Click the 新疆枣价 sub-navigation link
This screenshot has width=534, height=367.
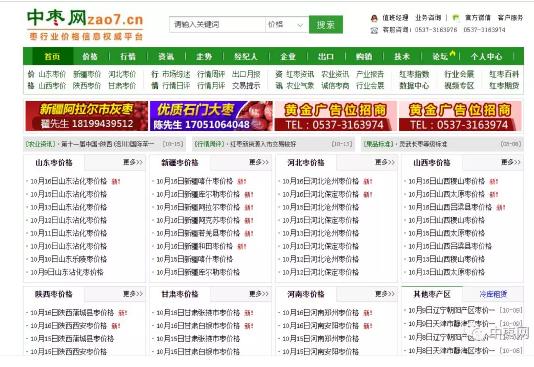(87, 74)
